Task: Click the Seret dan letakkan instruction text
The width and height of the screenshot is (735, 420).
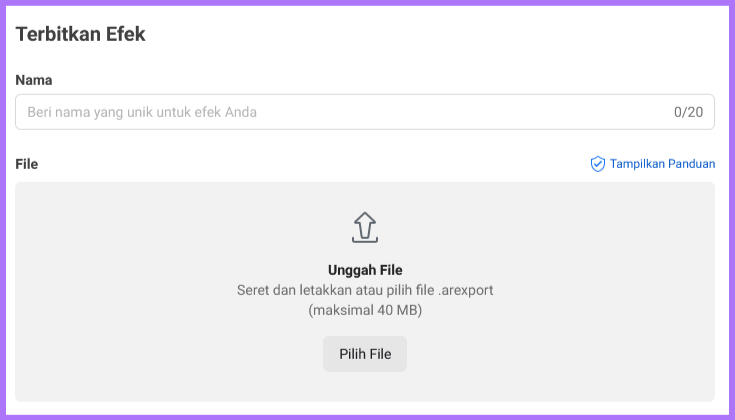Action: point(365,290)
